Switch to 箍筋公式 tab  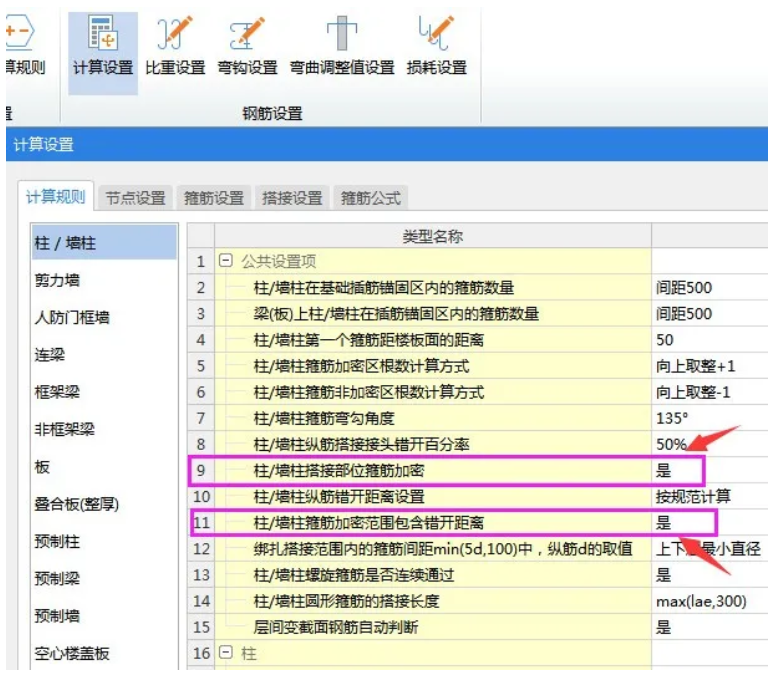click(x=371, y=198)
